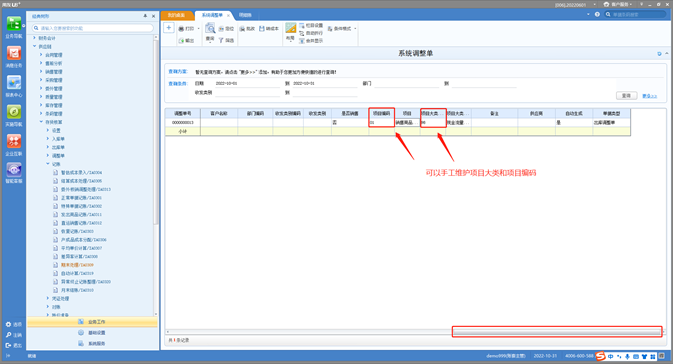Expand the 合同管理 tree node
Viewport: 673px width, 364px height.
click(41, 55)
